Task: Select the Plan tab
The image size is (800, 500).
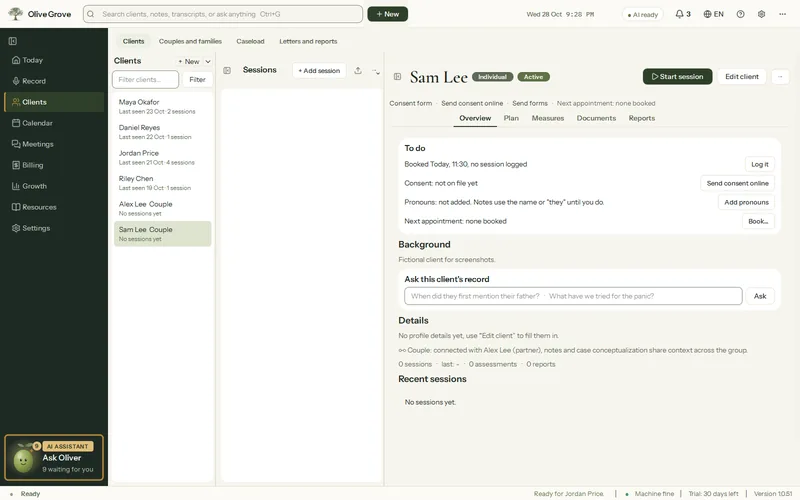Action: 511,118
